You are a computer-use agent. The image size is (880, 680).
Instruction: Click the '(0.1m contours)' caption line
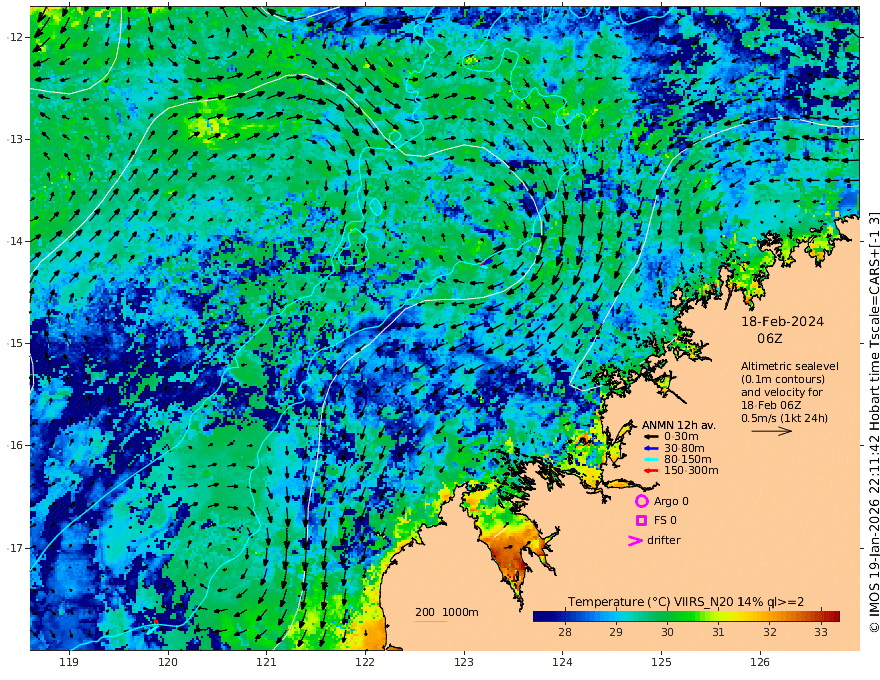782,379
